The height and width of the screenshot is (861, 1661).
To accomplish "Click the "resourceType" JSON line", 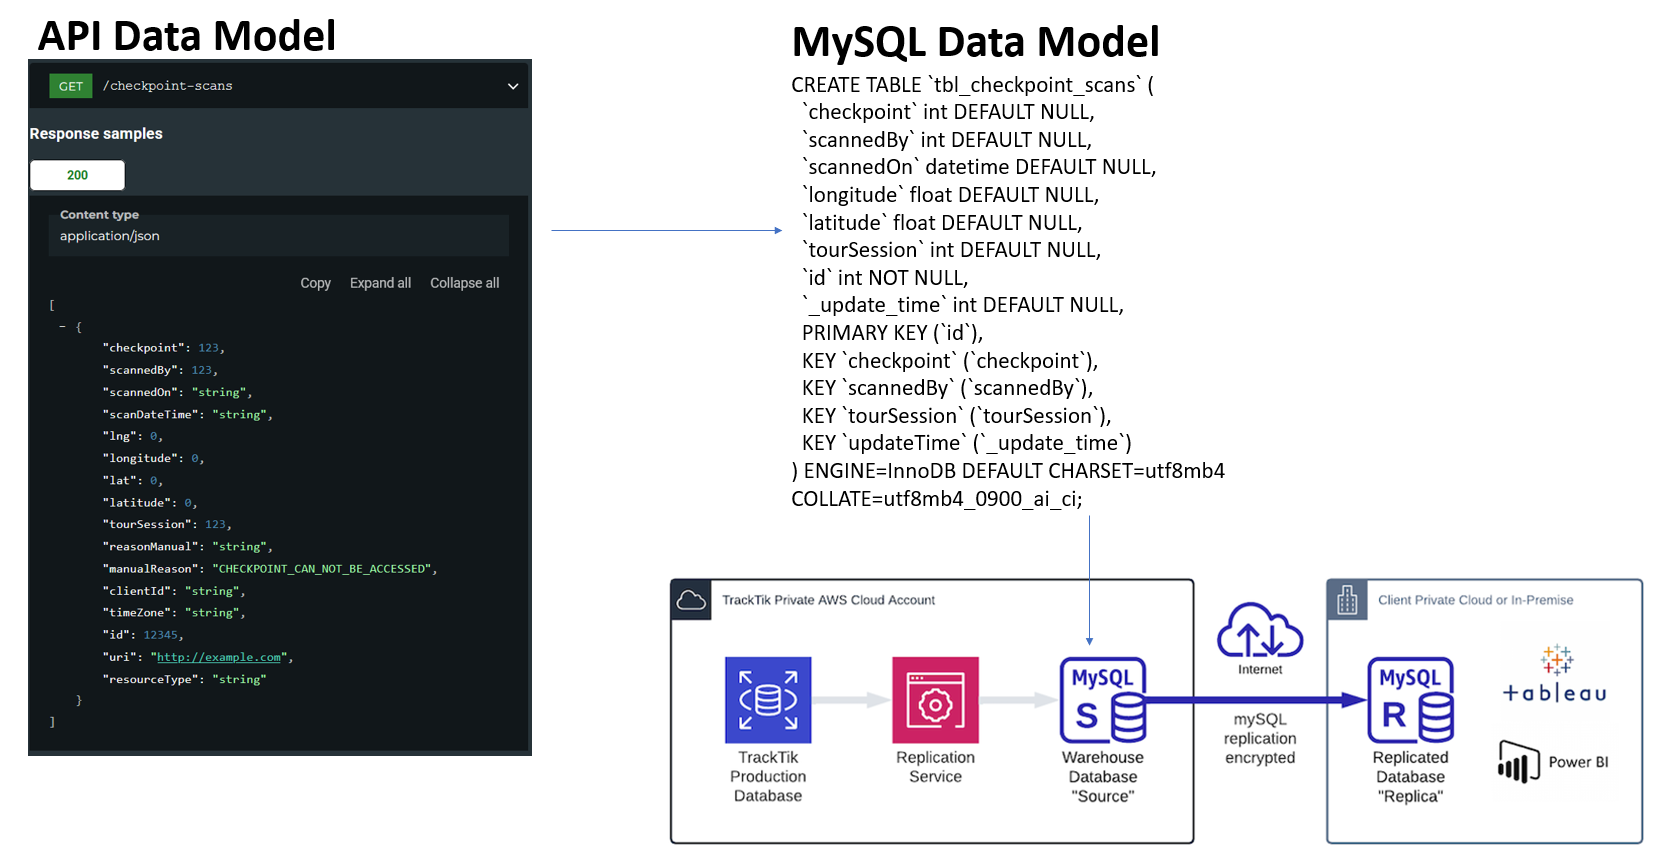I will point(184,679).
